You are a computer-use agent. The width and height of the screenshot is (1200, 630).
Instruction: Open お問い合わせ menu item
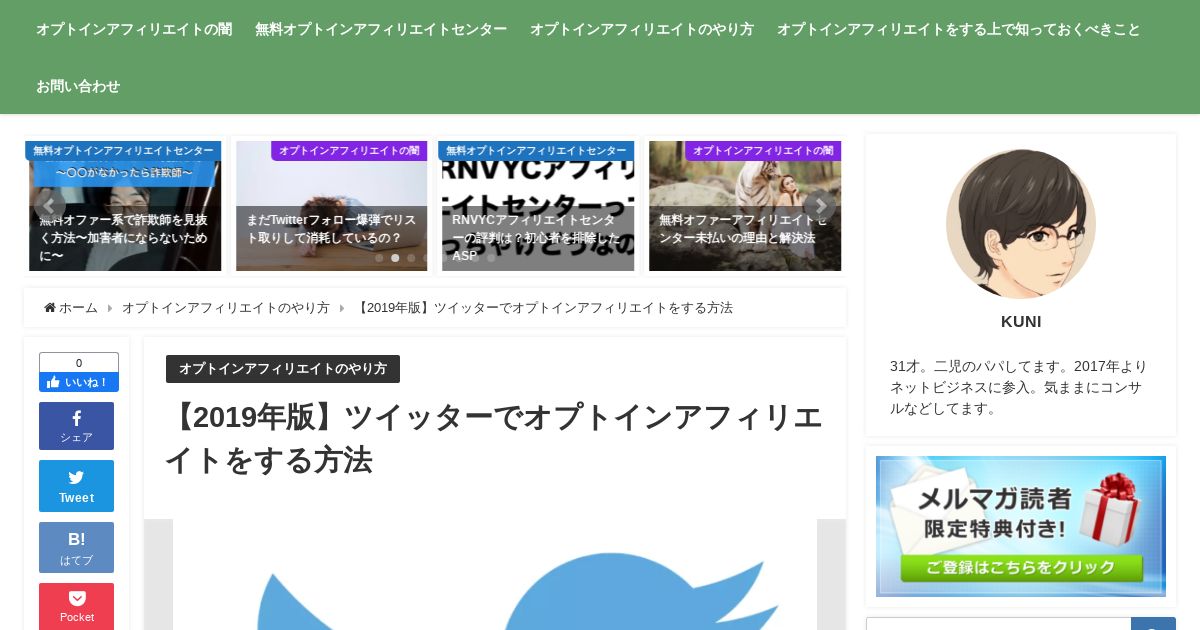[78, 86]
